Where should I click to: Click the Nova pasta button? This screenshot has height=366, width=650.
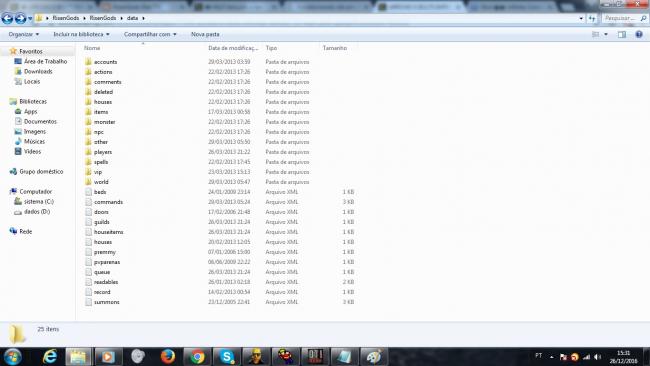pos(205,34)
